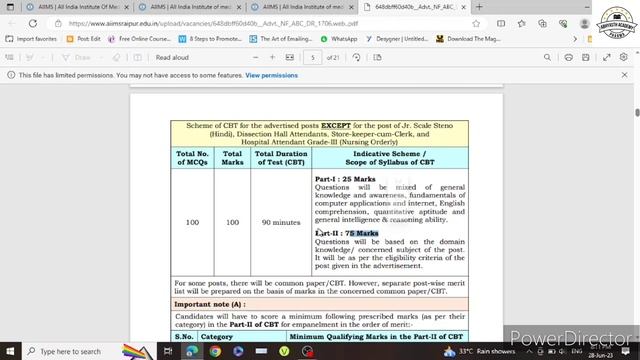Start Read aloud for the PDF

pos(172,58)
